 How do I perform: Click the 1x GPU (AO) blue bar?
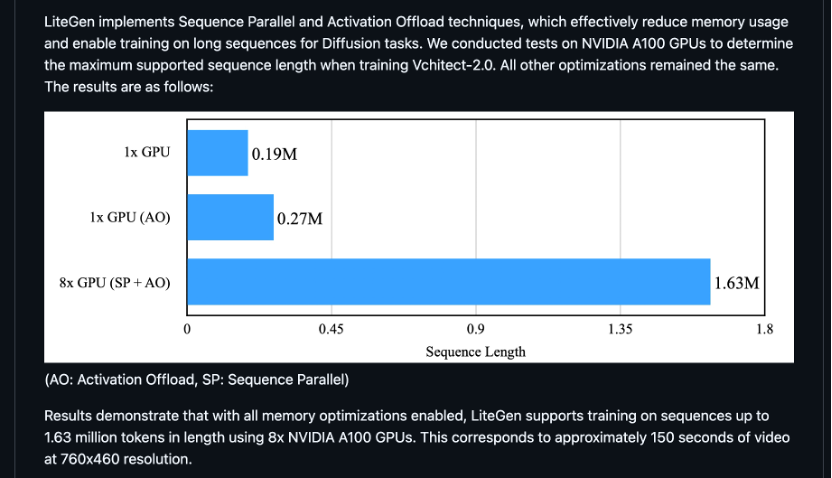coord(230,217)
